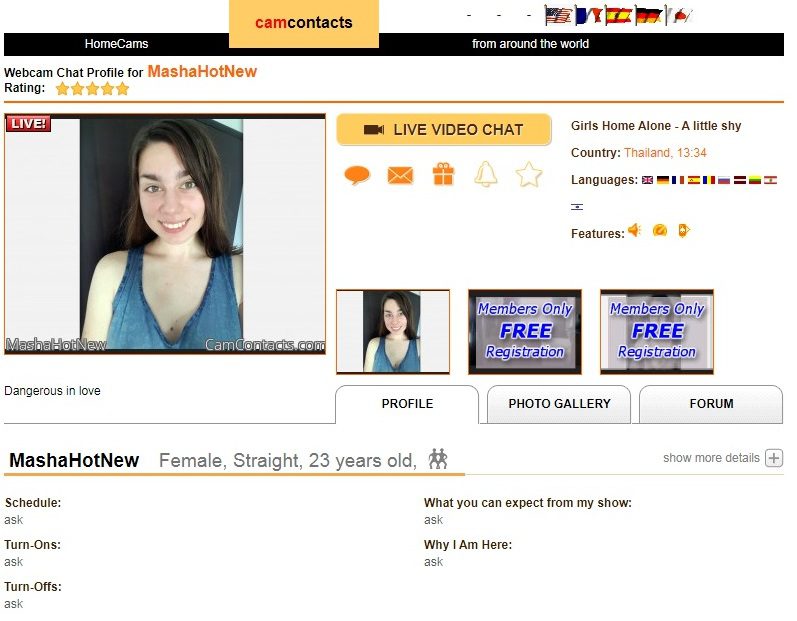Switch site language with the French waving flag

[x=589, y=16]
